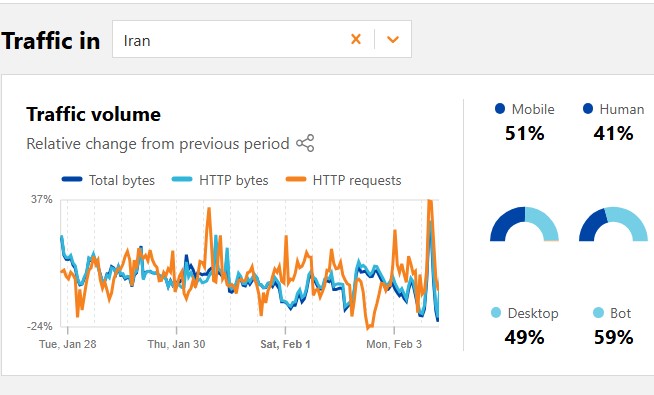
Task: Toggle the Total bytes legend series
Action: (108, 180)
